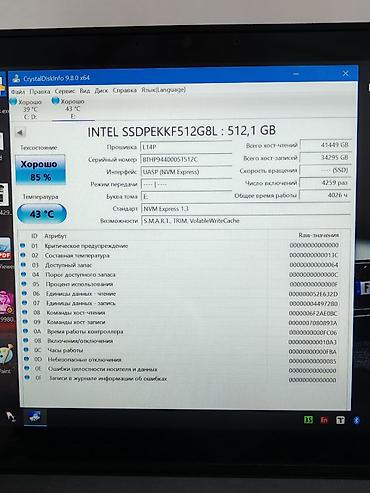Click total host reads value 41449 GB

325,145
